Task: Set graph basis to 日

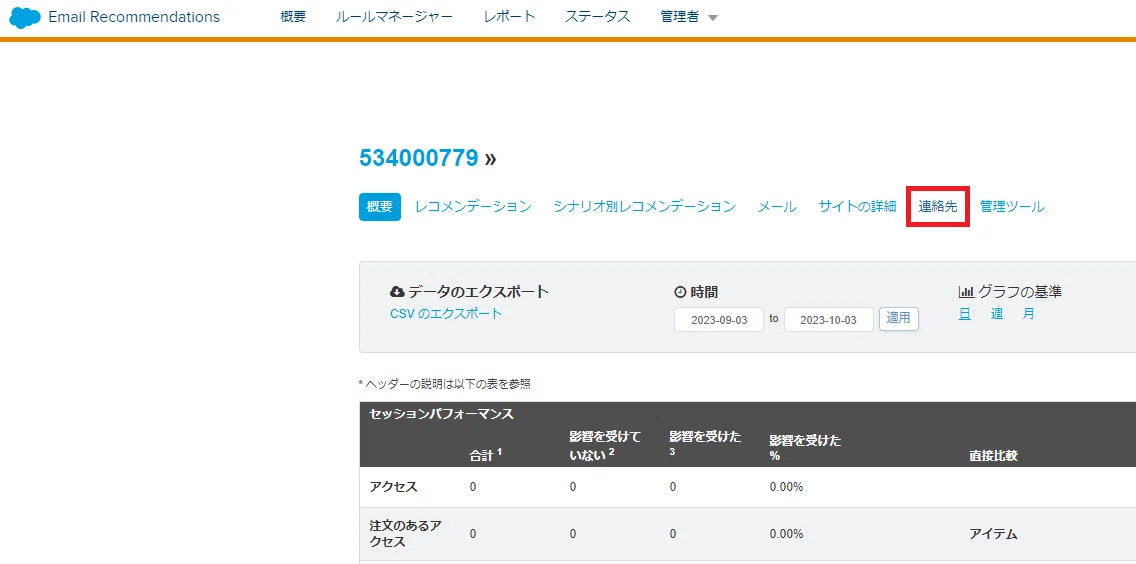Action: coord(965,314)
